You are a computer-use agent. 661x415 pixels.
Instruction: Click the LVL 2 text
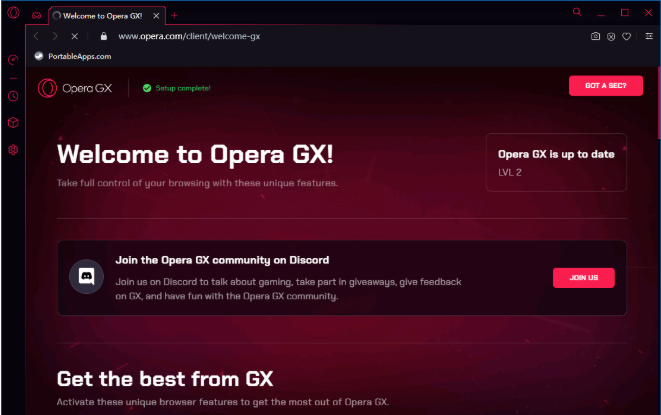pos(510,172)
